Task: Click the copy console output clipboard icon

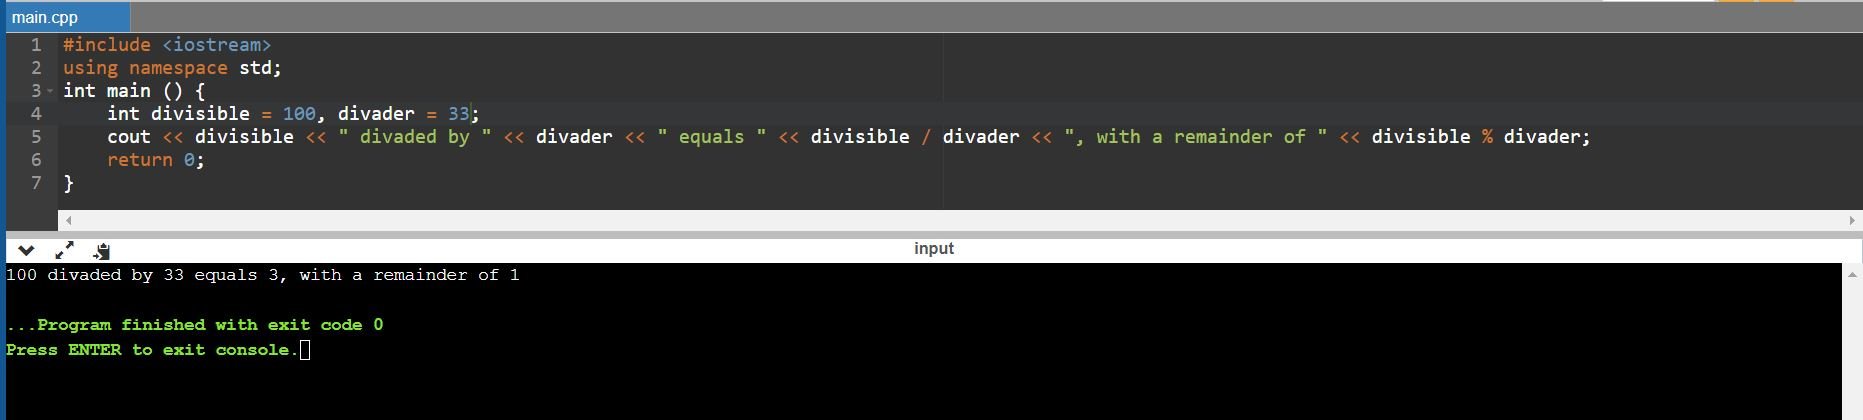Action: tap(101, 251)
